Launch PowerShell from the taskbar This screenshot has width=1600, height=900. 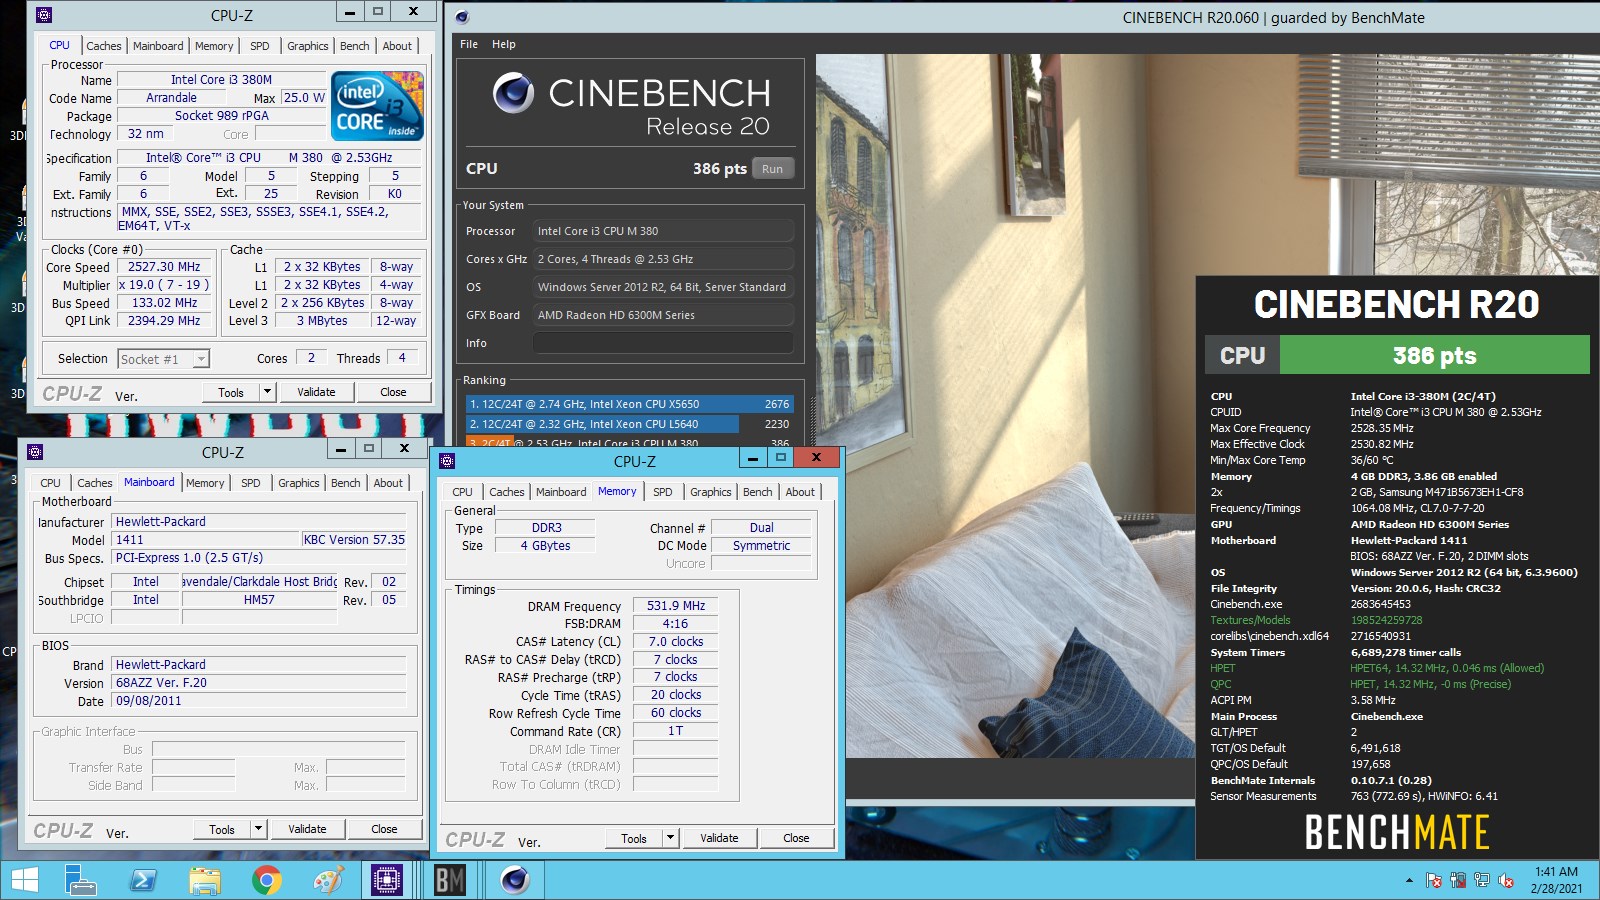[143, 880]
